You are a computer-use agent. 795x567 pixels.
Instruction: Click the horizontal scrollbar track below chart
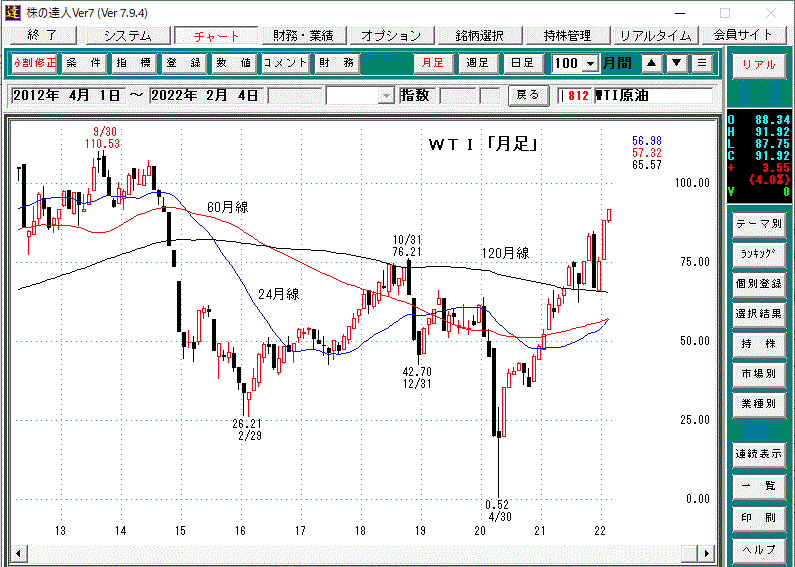click(x=360, y=553)
